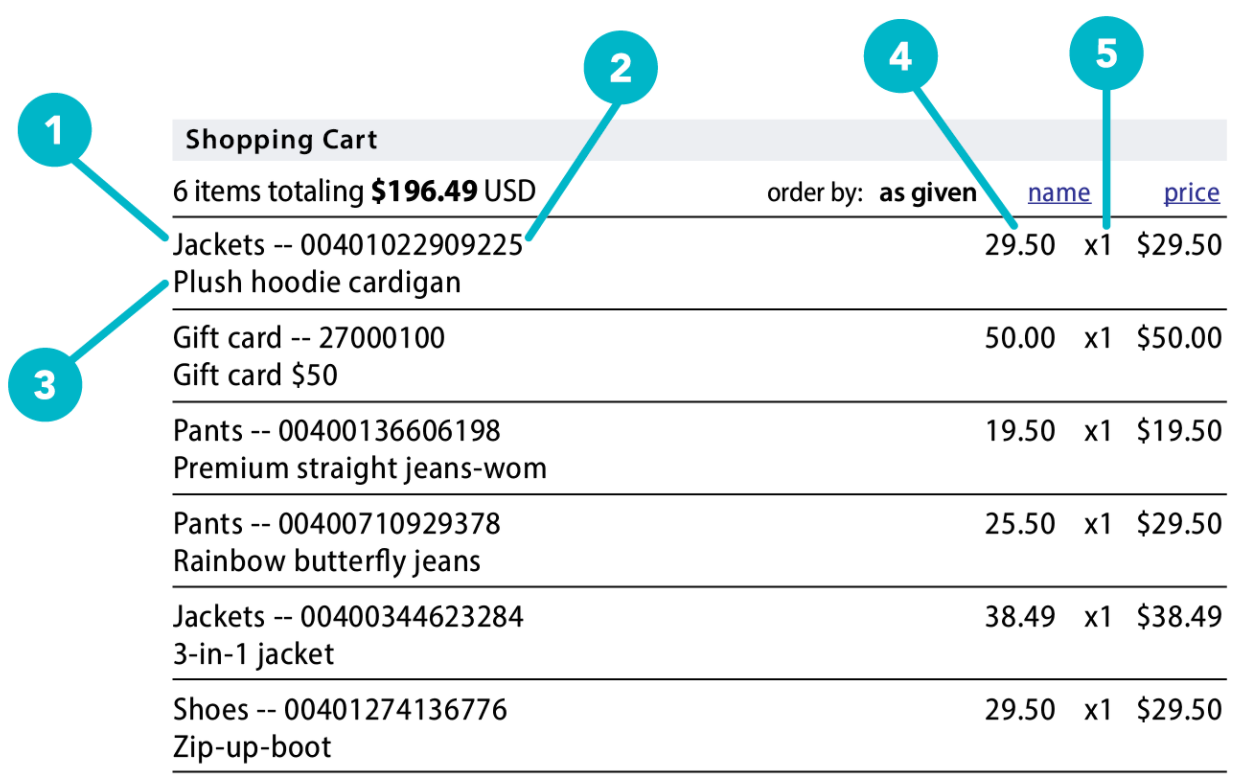The image size is (1238, 780).
Task: Click the Rainbow butterfly jeans item
Action: click(x=327, y=561)
